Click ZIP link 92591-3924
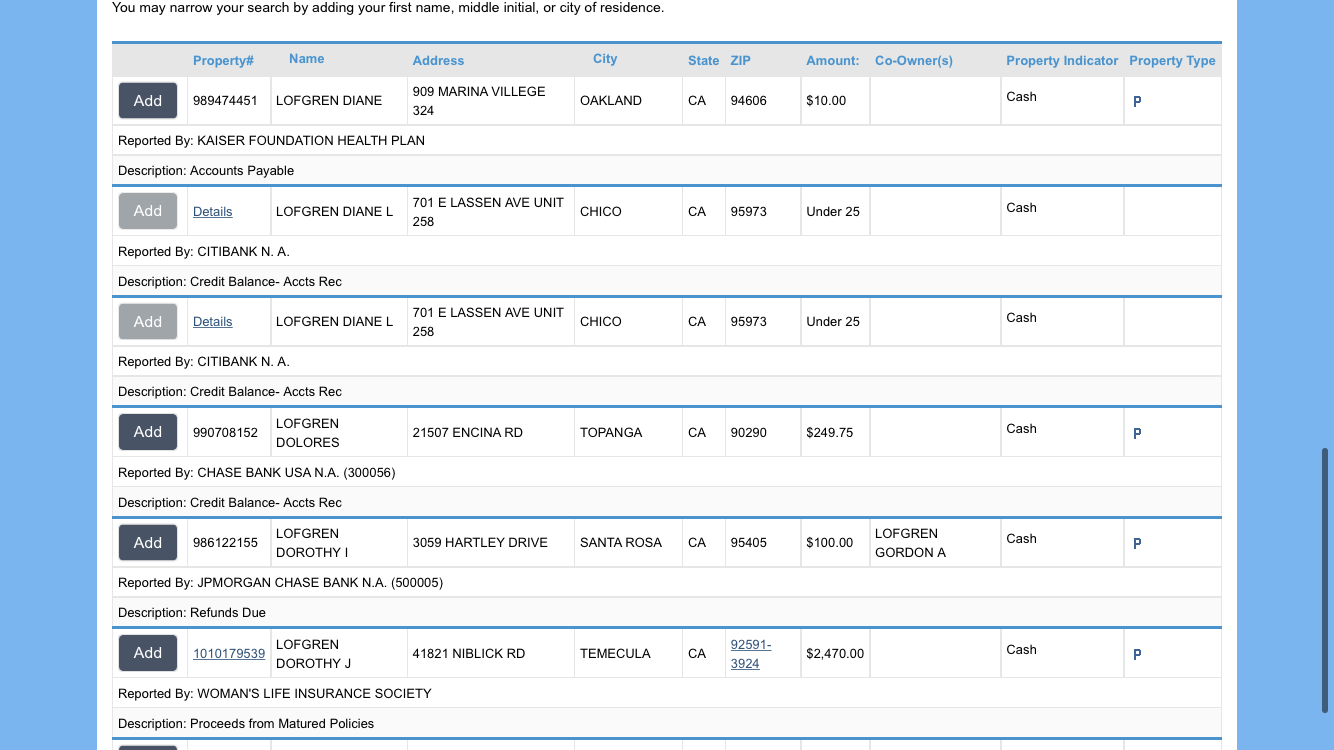Screen dimensions: 1334x750 coord(751,654)
